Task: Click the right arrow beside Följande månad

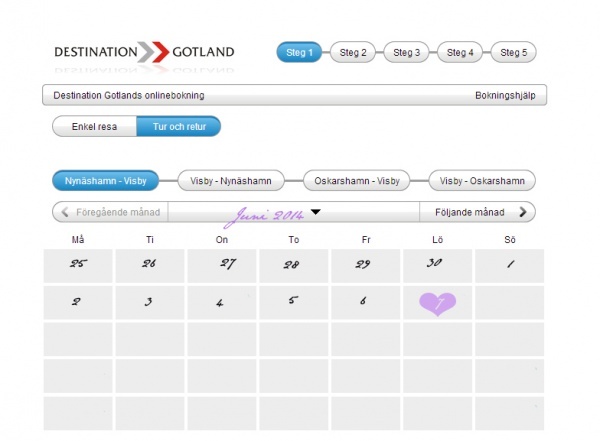Action: (x=523, y=212)
